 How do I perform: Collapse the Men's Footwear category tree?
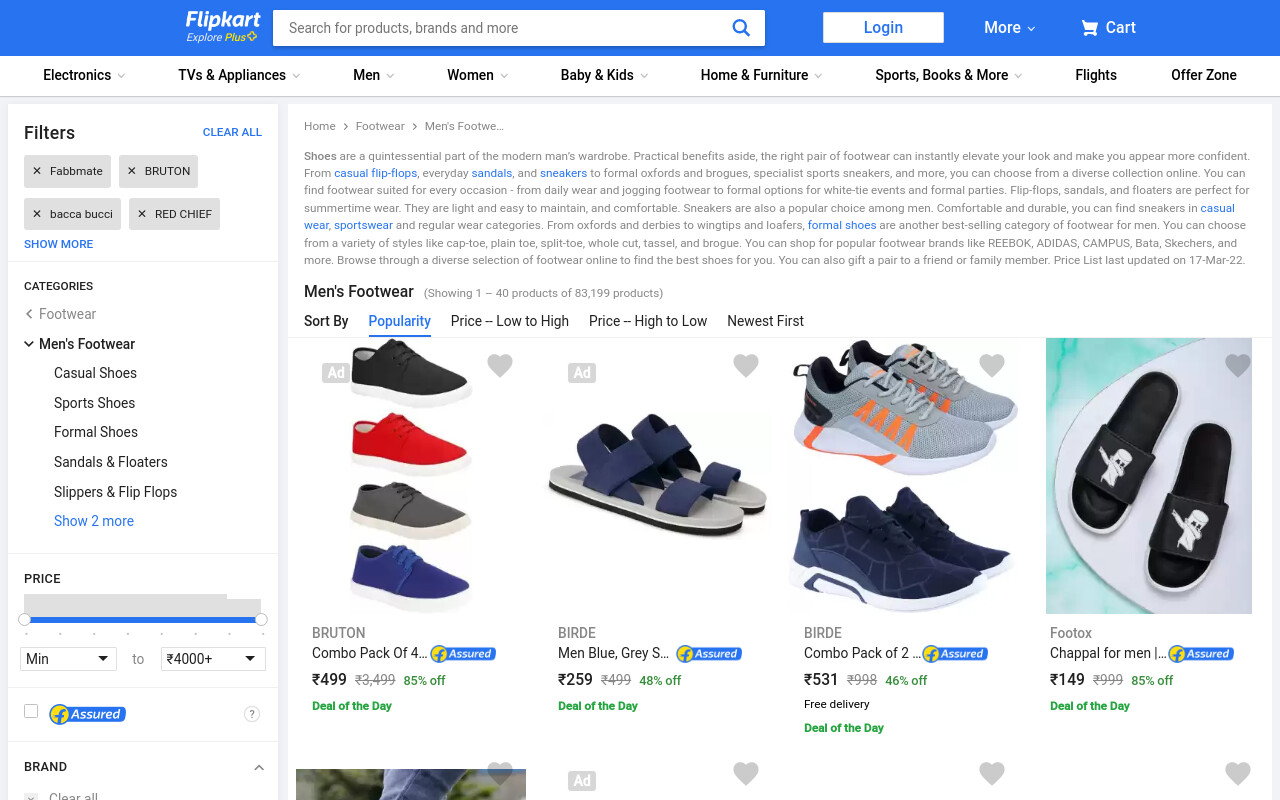click(x=29, y=344)
